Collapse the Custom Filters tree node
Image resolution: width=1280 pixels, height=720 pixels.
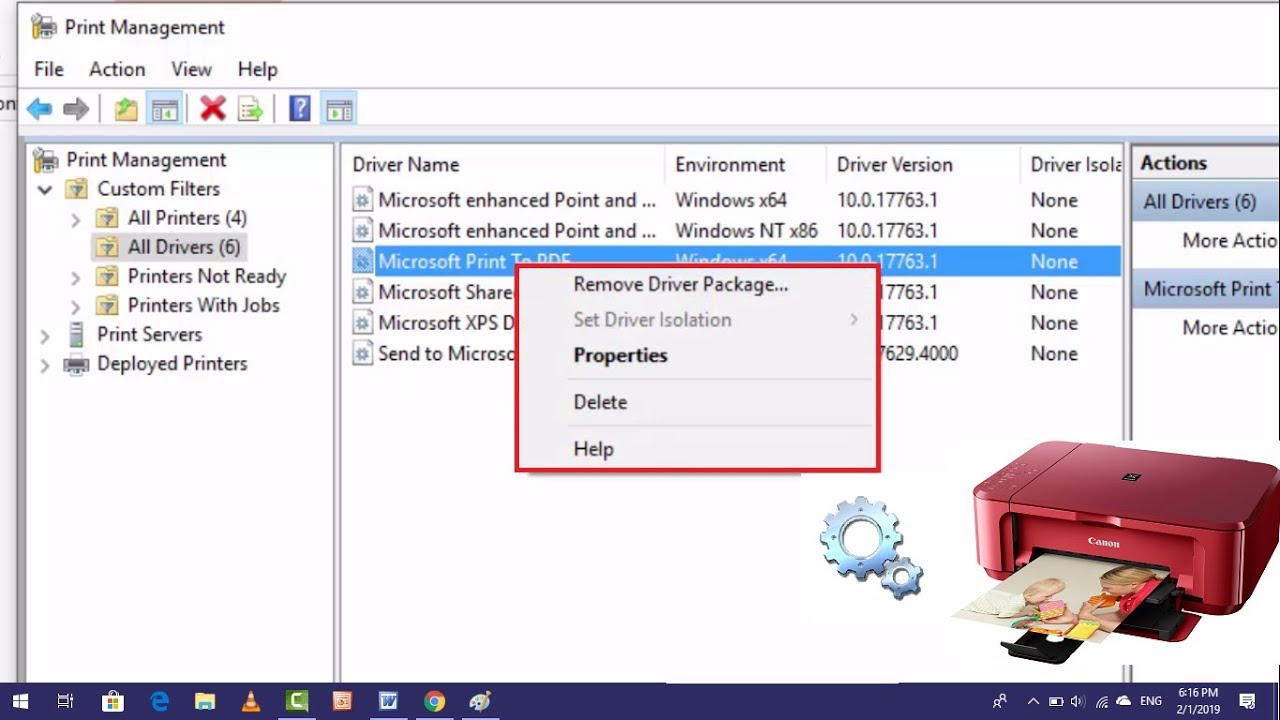(45, 189)
